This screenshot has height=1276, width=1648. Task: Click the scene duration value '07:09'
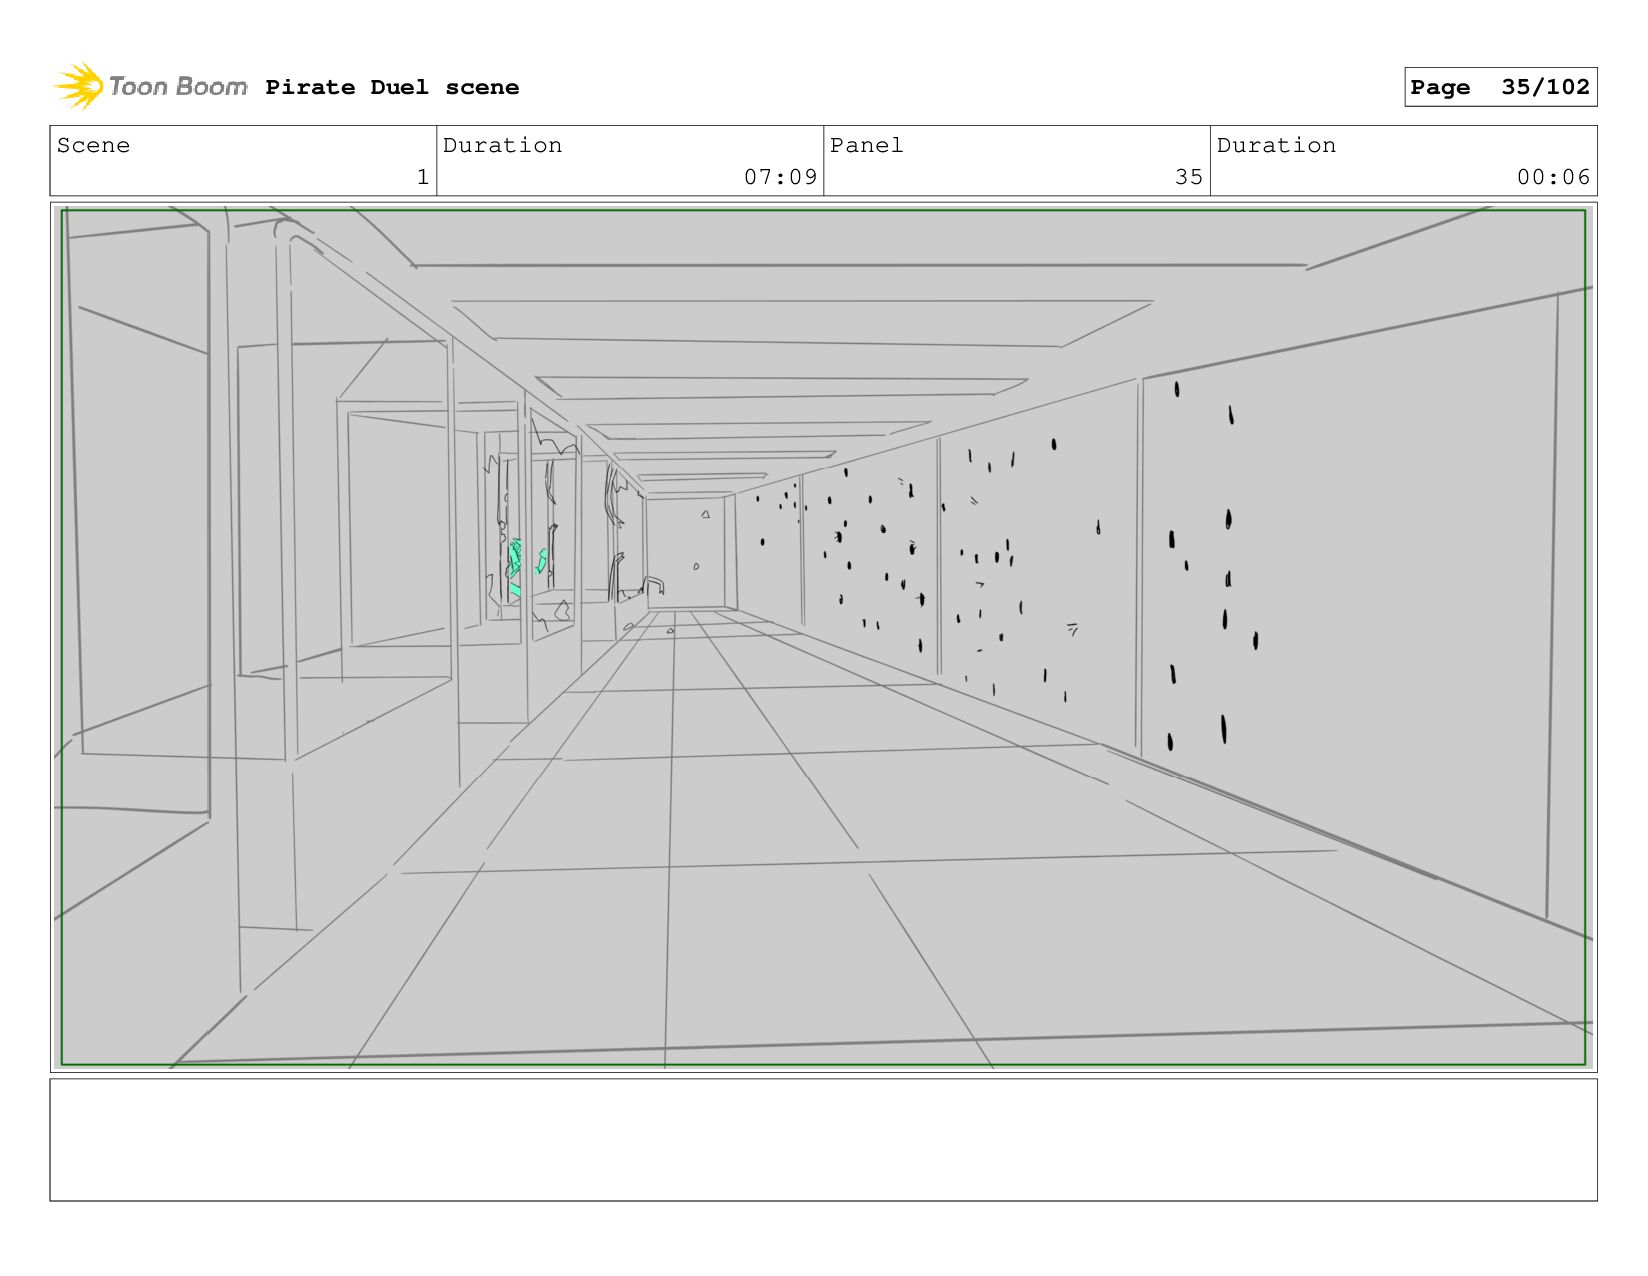[780, 177]
